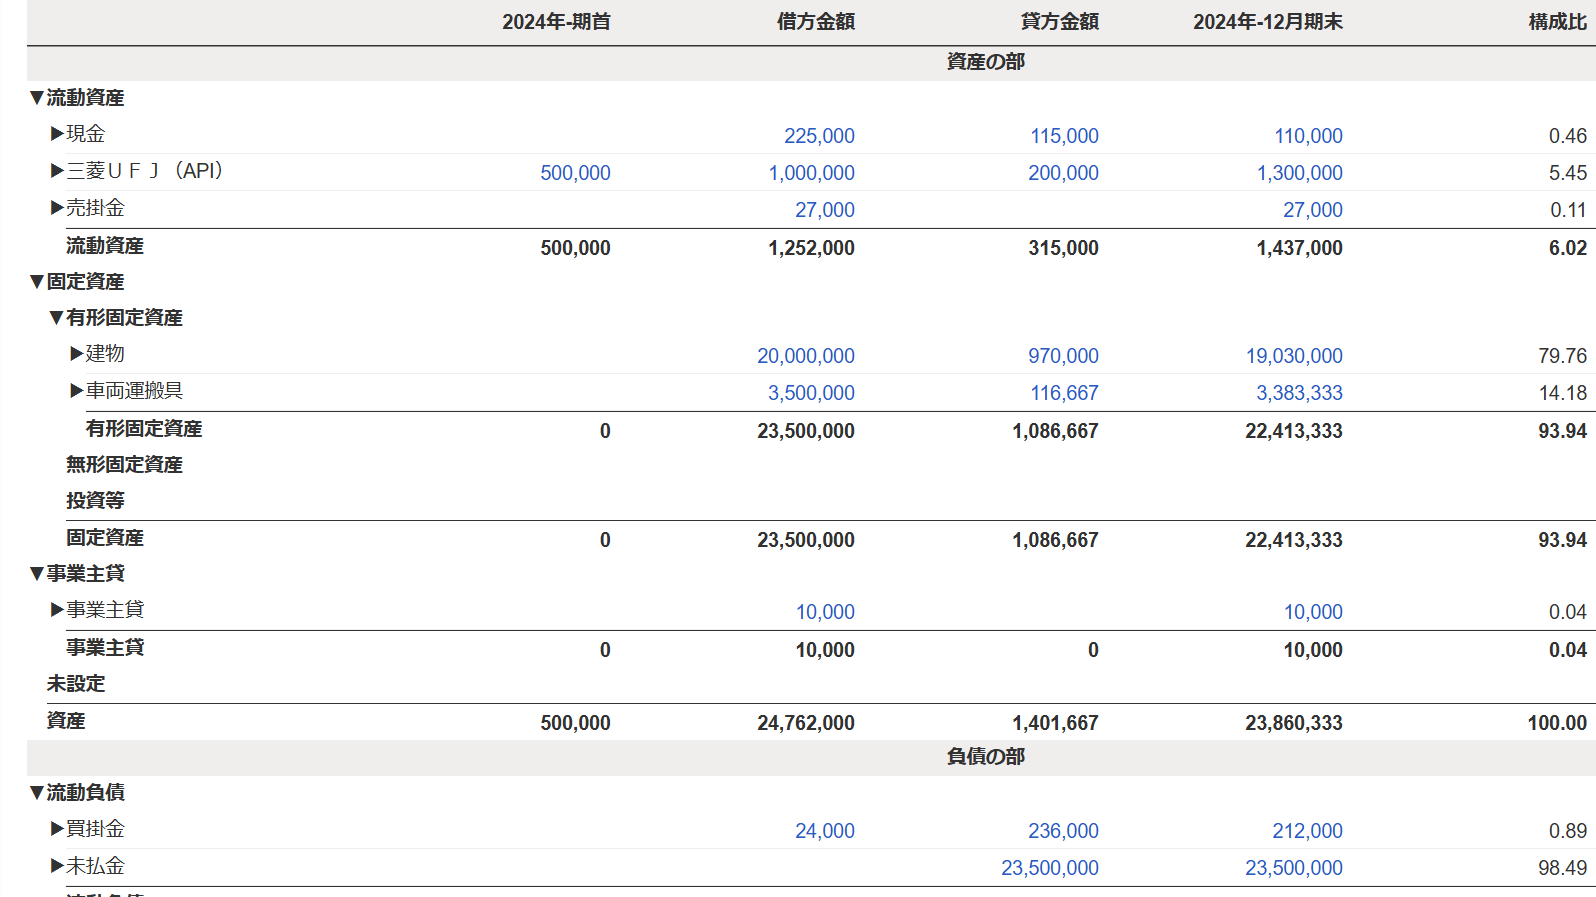Viewport: 1596px width, 897px height.
Task: Open 未払金 credit amount 23,500,000
Action: point(1050,868)
